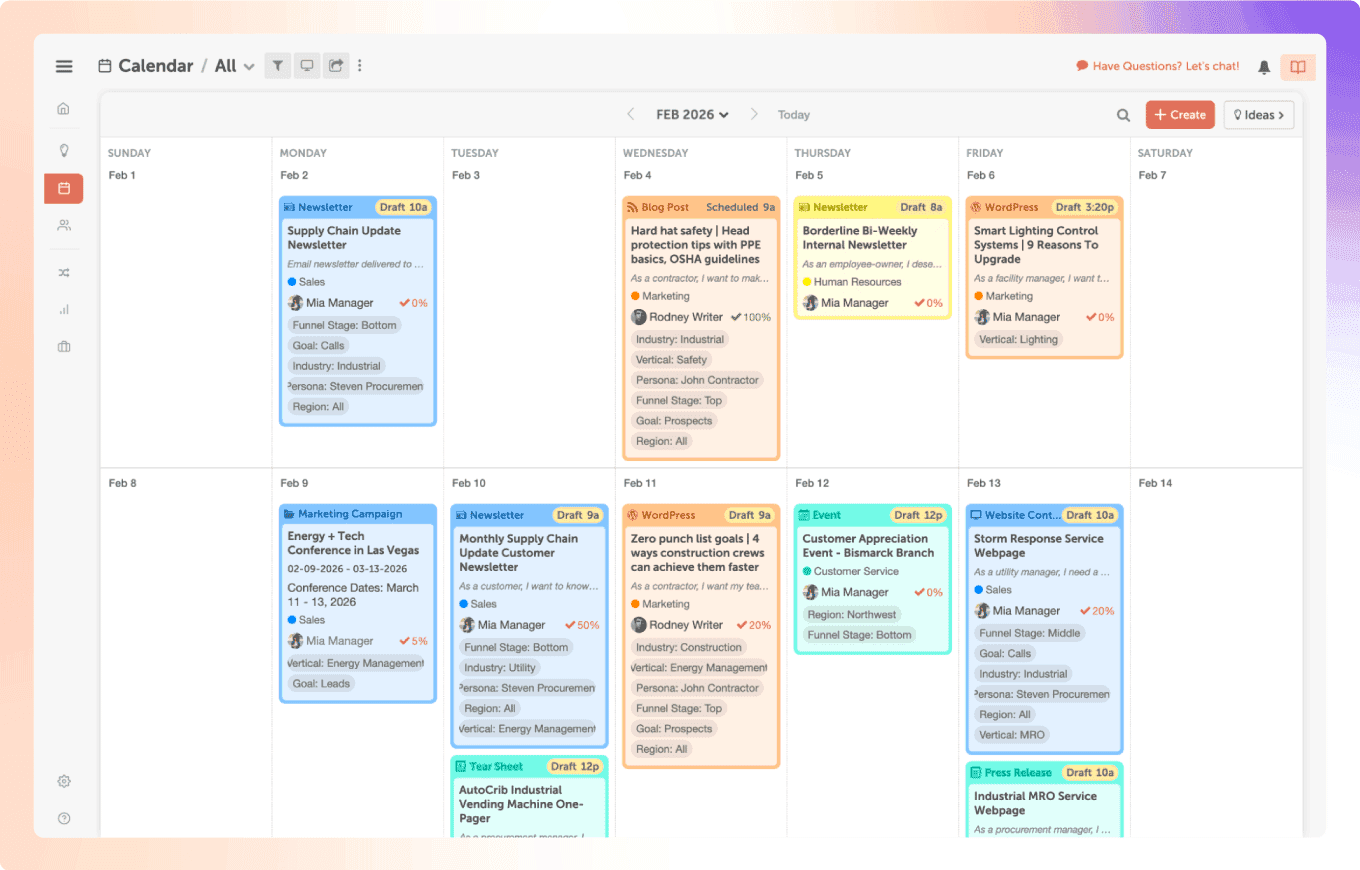
Task: Click the settings gear at bottom of sidebar
Action: click(63, 781)
